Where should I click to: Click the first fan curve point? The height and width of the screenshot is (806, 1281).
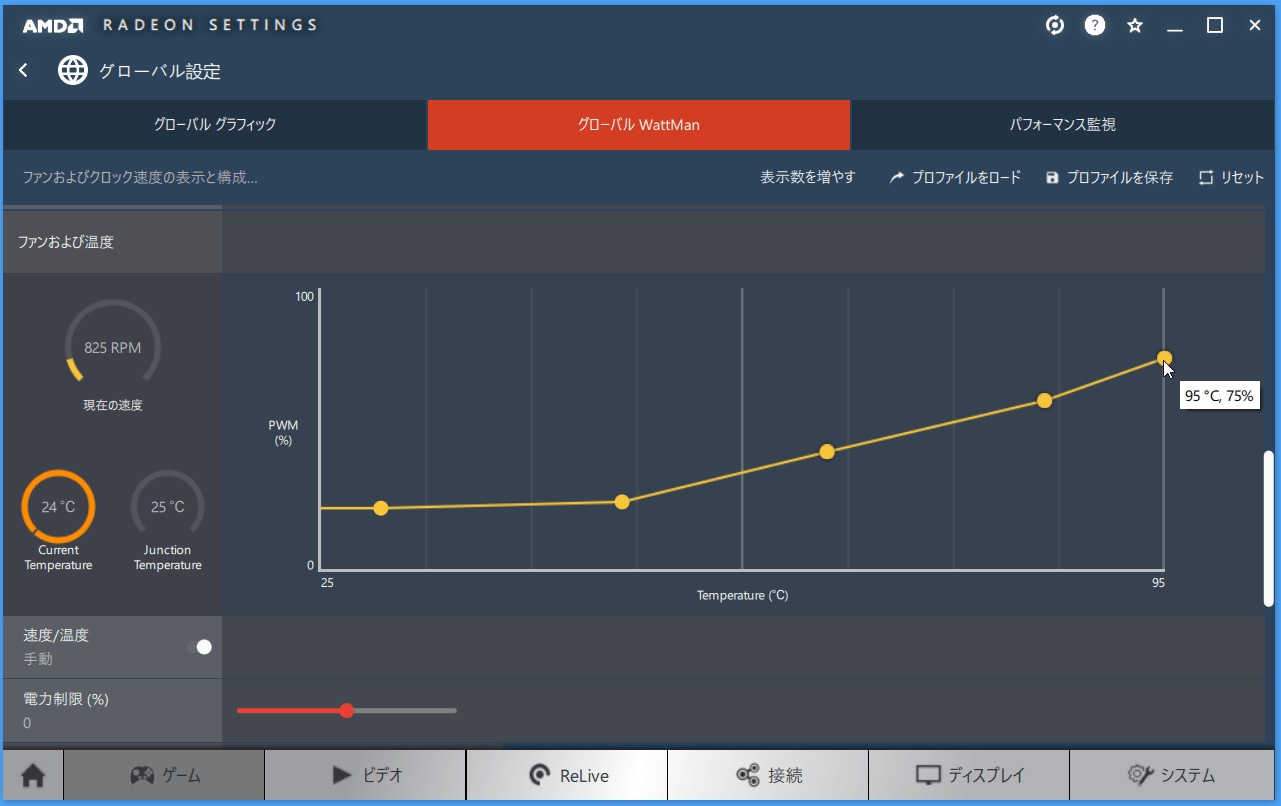pyautogui.click(x=381, y=508)
